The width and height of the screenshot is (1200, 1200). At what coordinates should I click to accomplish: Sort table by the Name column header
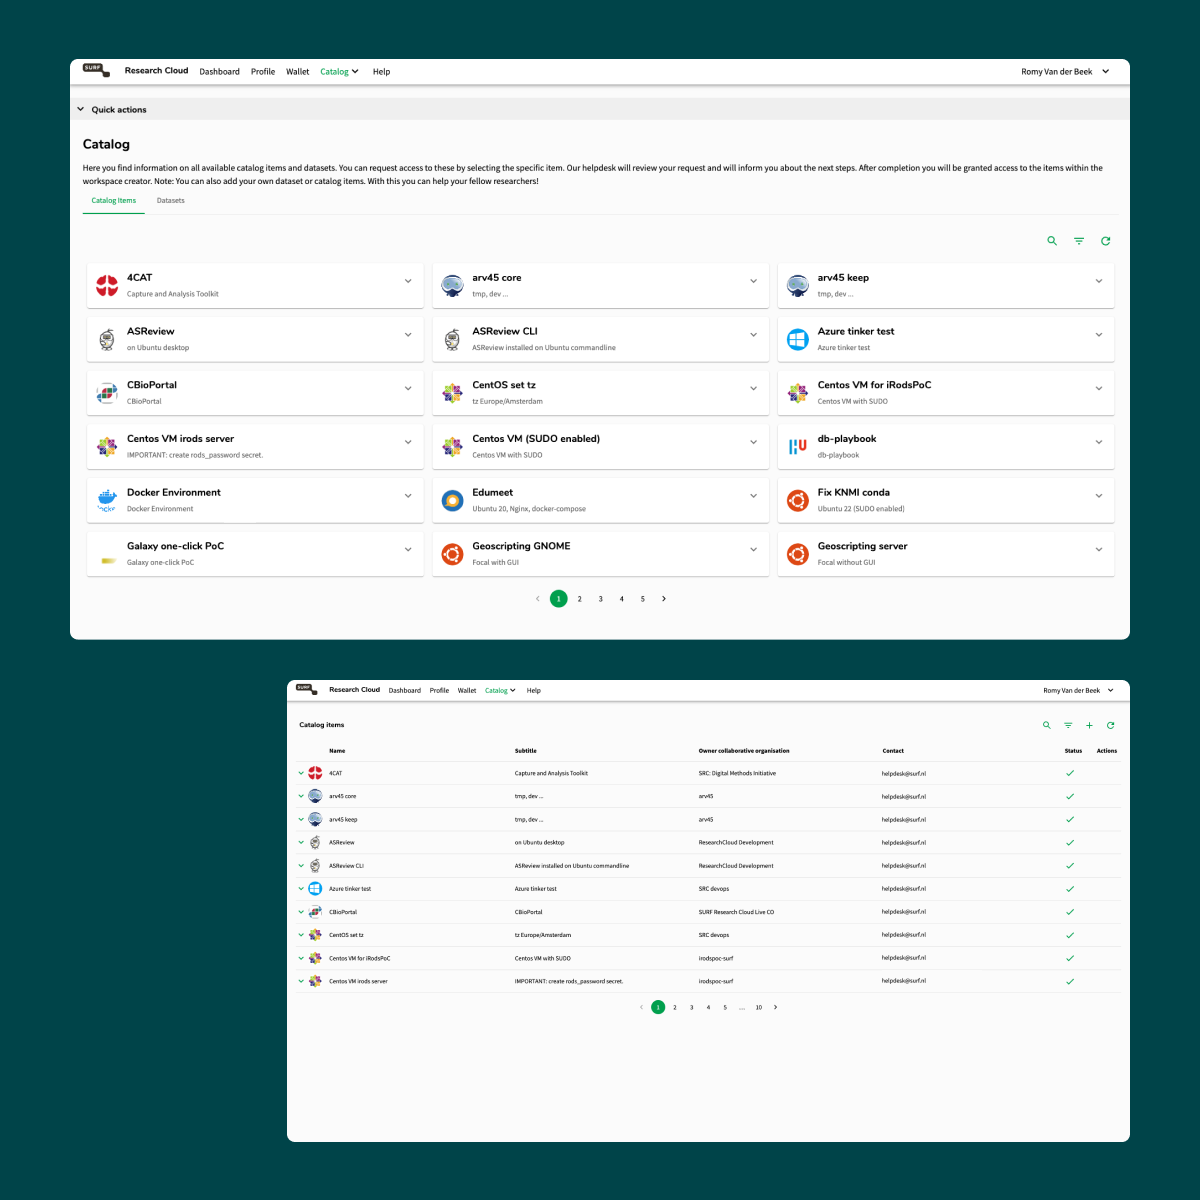point(337,750)
